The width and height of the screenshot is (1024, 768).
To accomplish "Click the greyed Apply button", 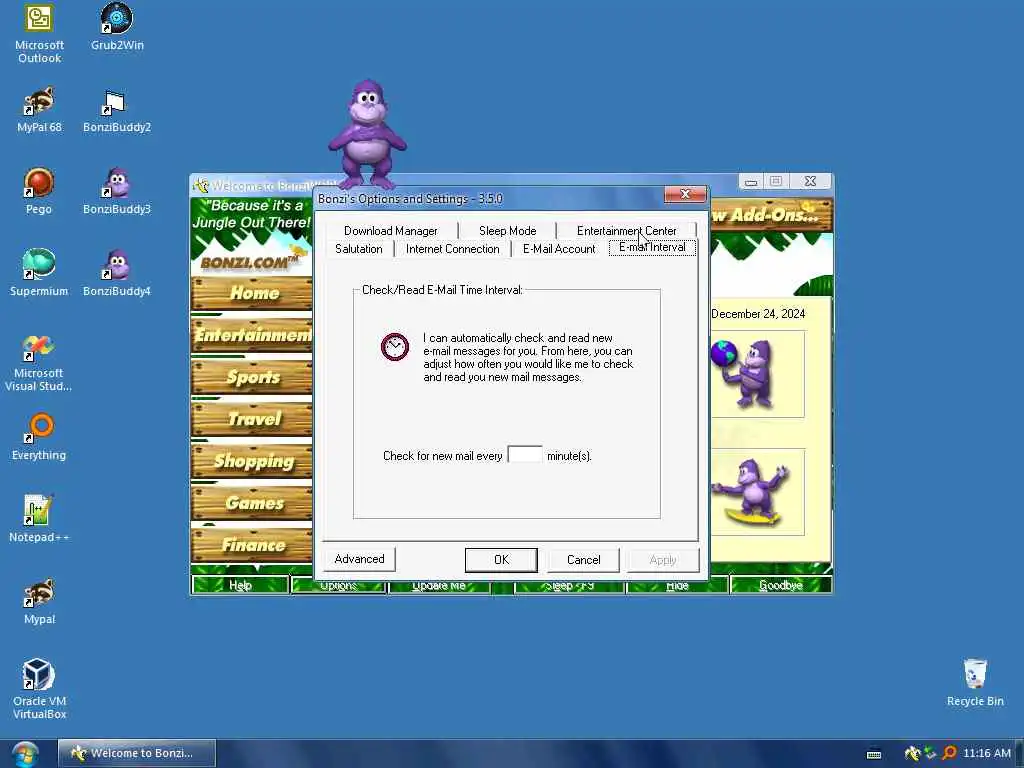I will pyautogui.click(x=663, y=560).
